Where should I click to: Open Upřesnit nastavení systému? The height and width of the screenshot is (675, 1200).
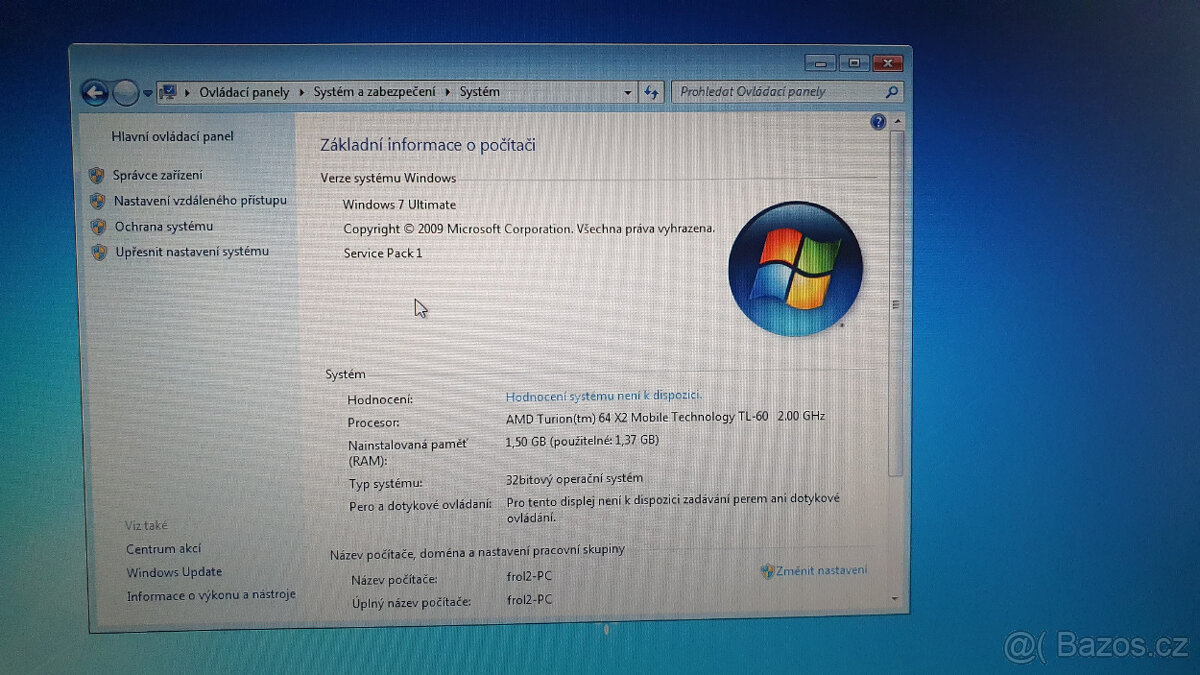tap(193, 251)
